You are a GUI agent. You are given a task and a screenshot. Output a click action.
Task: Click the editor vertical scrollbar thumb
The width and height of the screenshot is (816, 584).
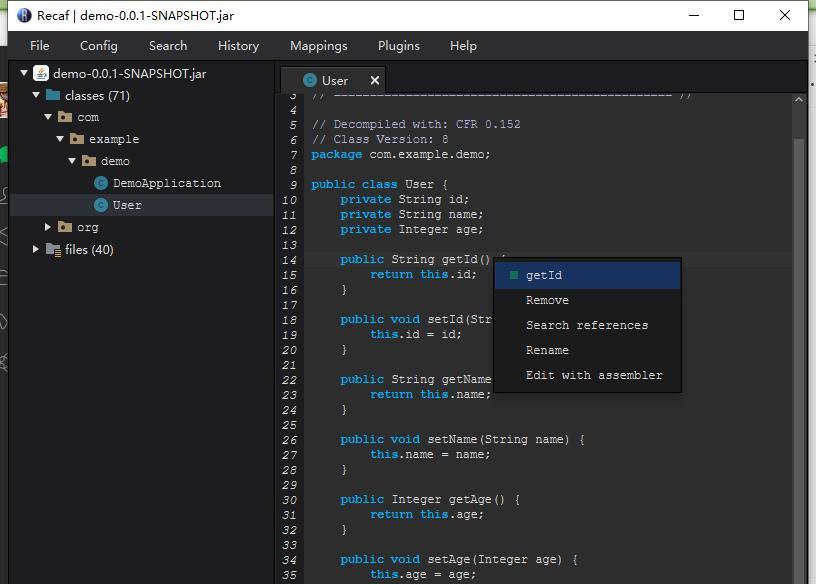tap(799, 359)
